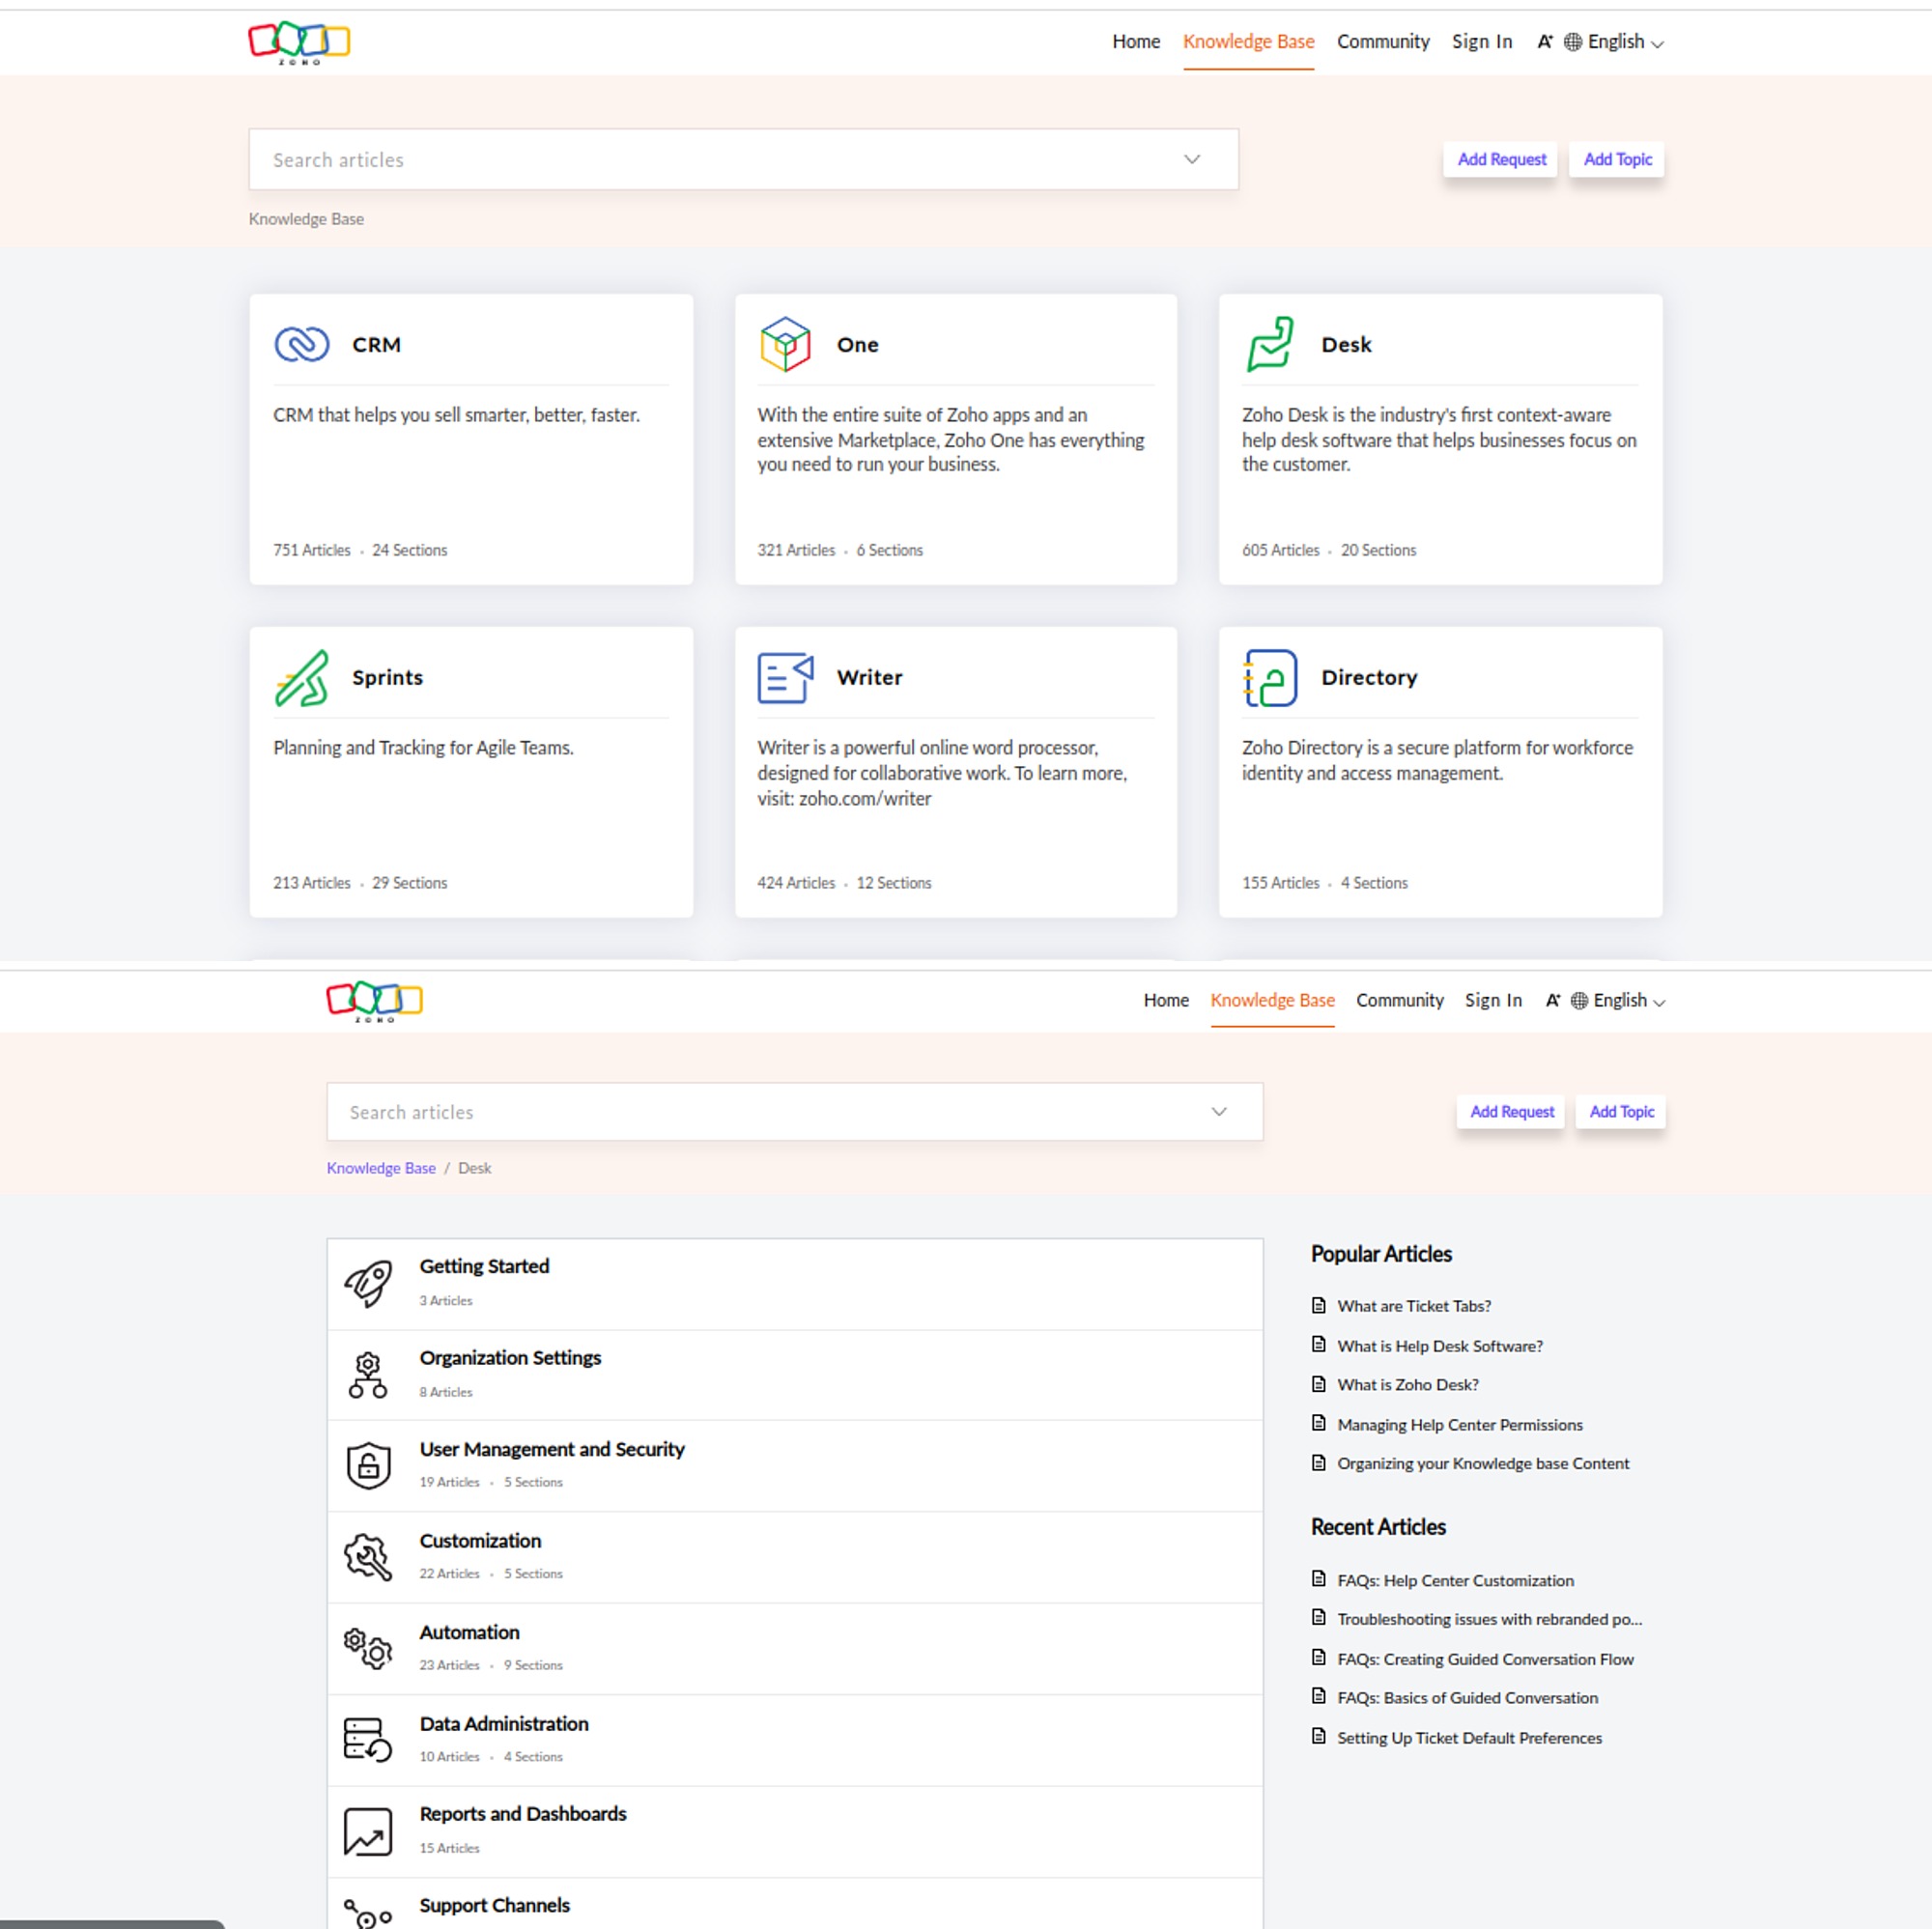Click the Sprints axe icon
Viewport: 1932px width, 1929px height.
pos(300,676)
